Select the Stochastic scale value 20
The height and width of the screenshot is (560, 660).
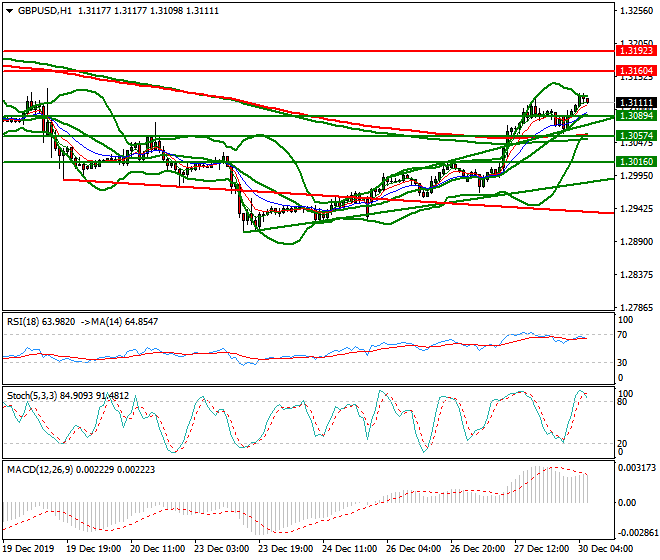(x=622, y=443)
